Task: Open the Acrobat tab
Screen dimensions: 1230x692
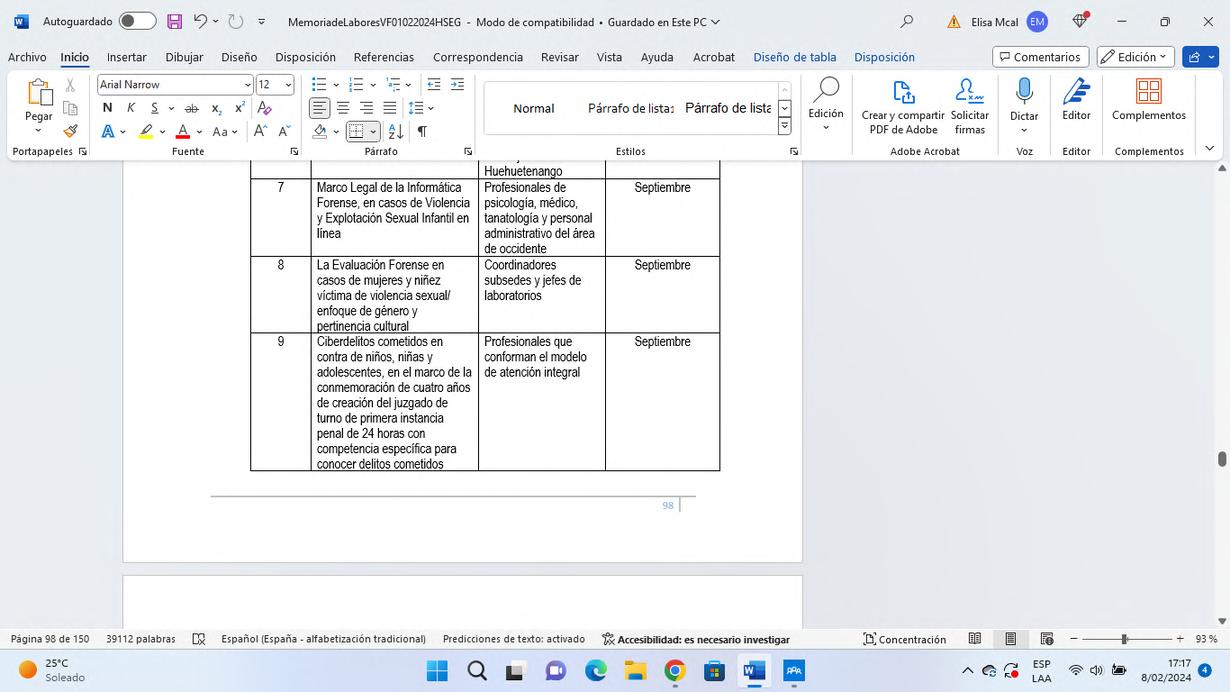Action: pos(714,57)
